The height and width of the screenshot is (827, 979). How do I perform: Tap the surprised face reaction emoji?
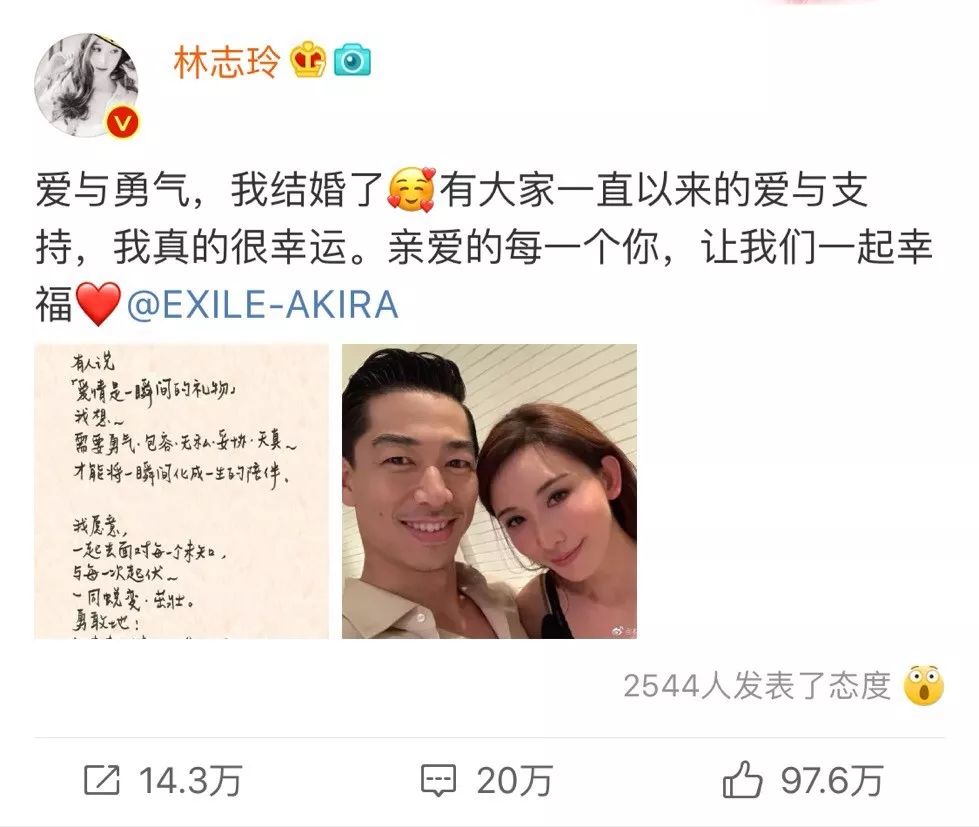[x=923, y=685]
